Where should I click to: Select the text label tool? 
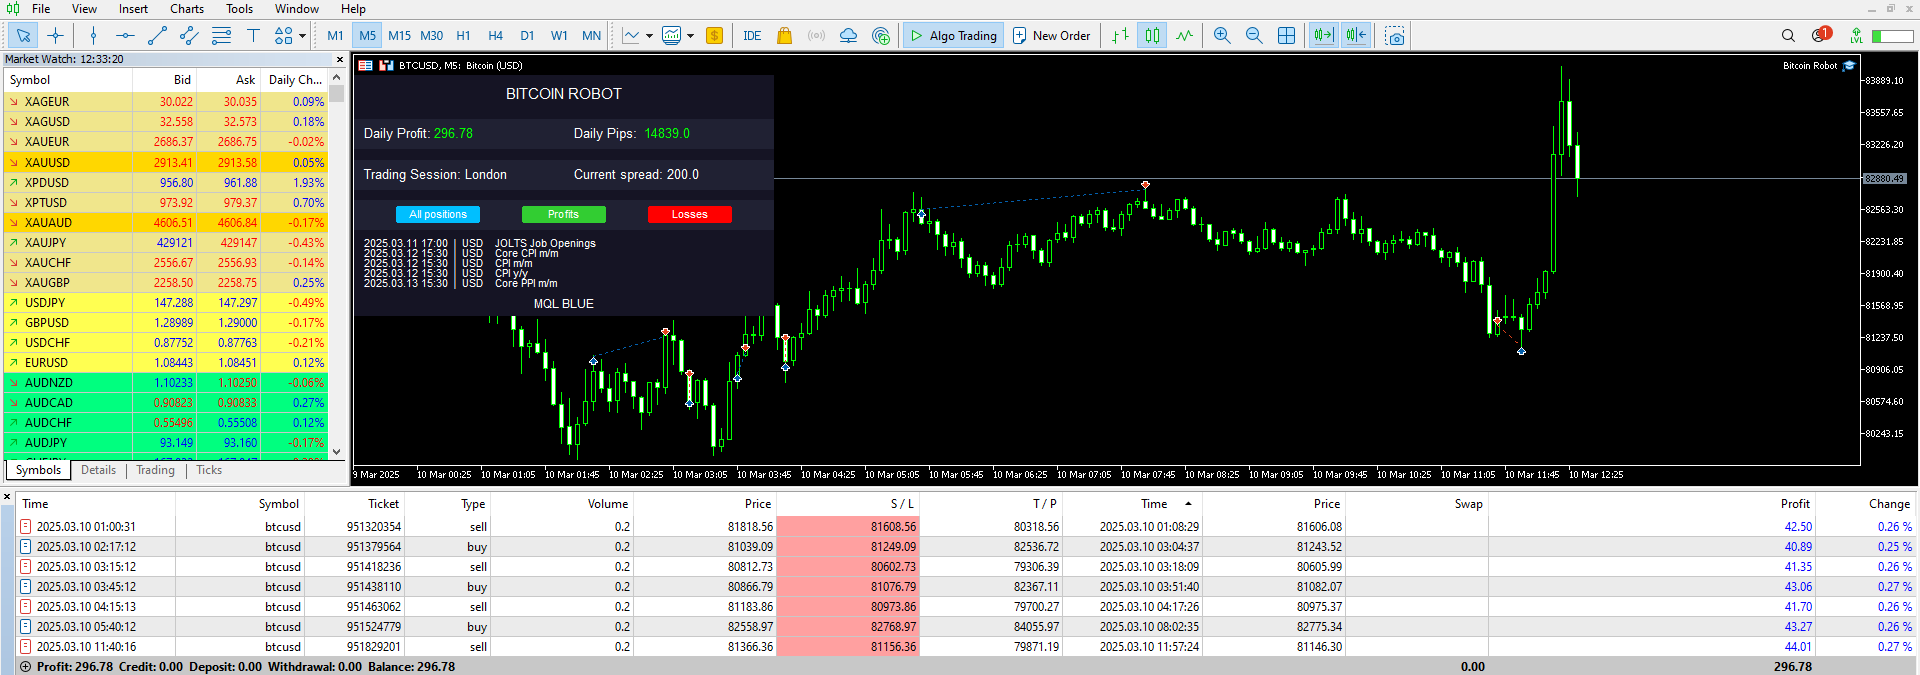point(253,36)
